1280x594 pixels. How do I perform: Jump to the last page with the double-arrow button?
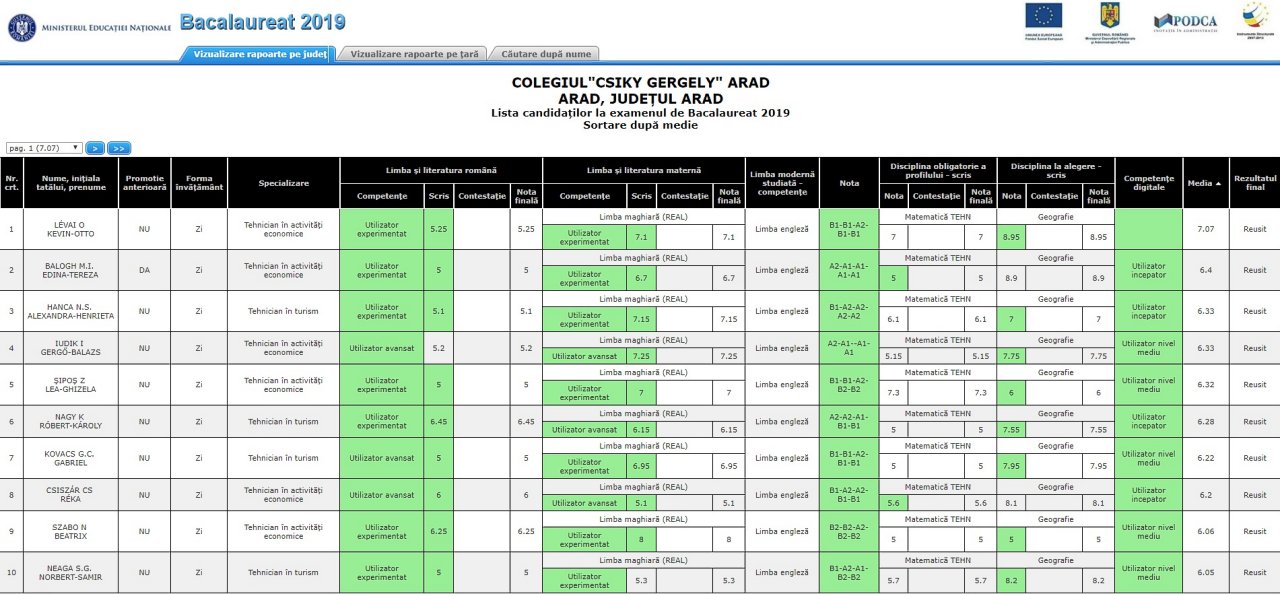point(119,148)
